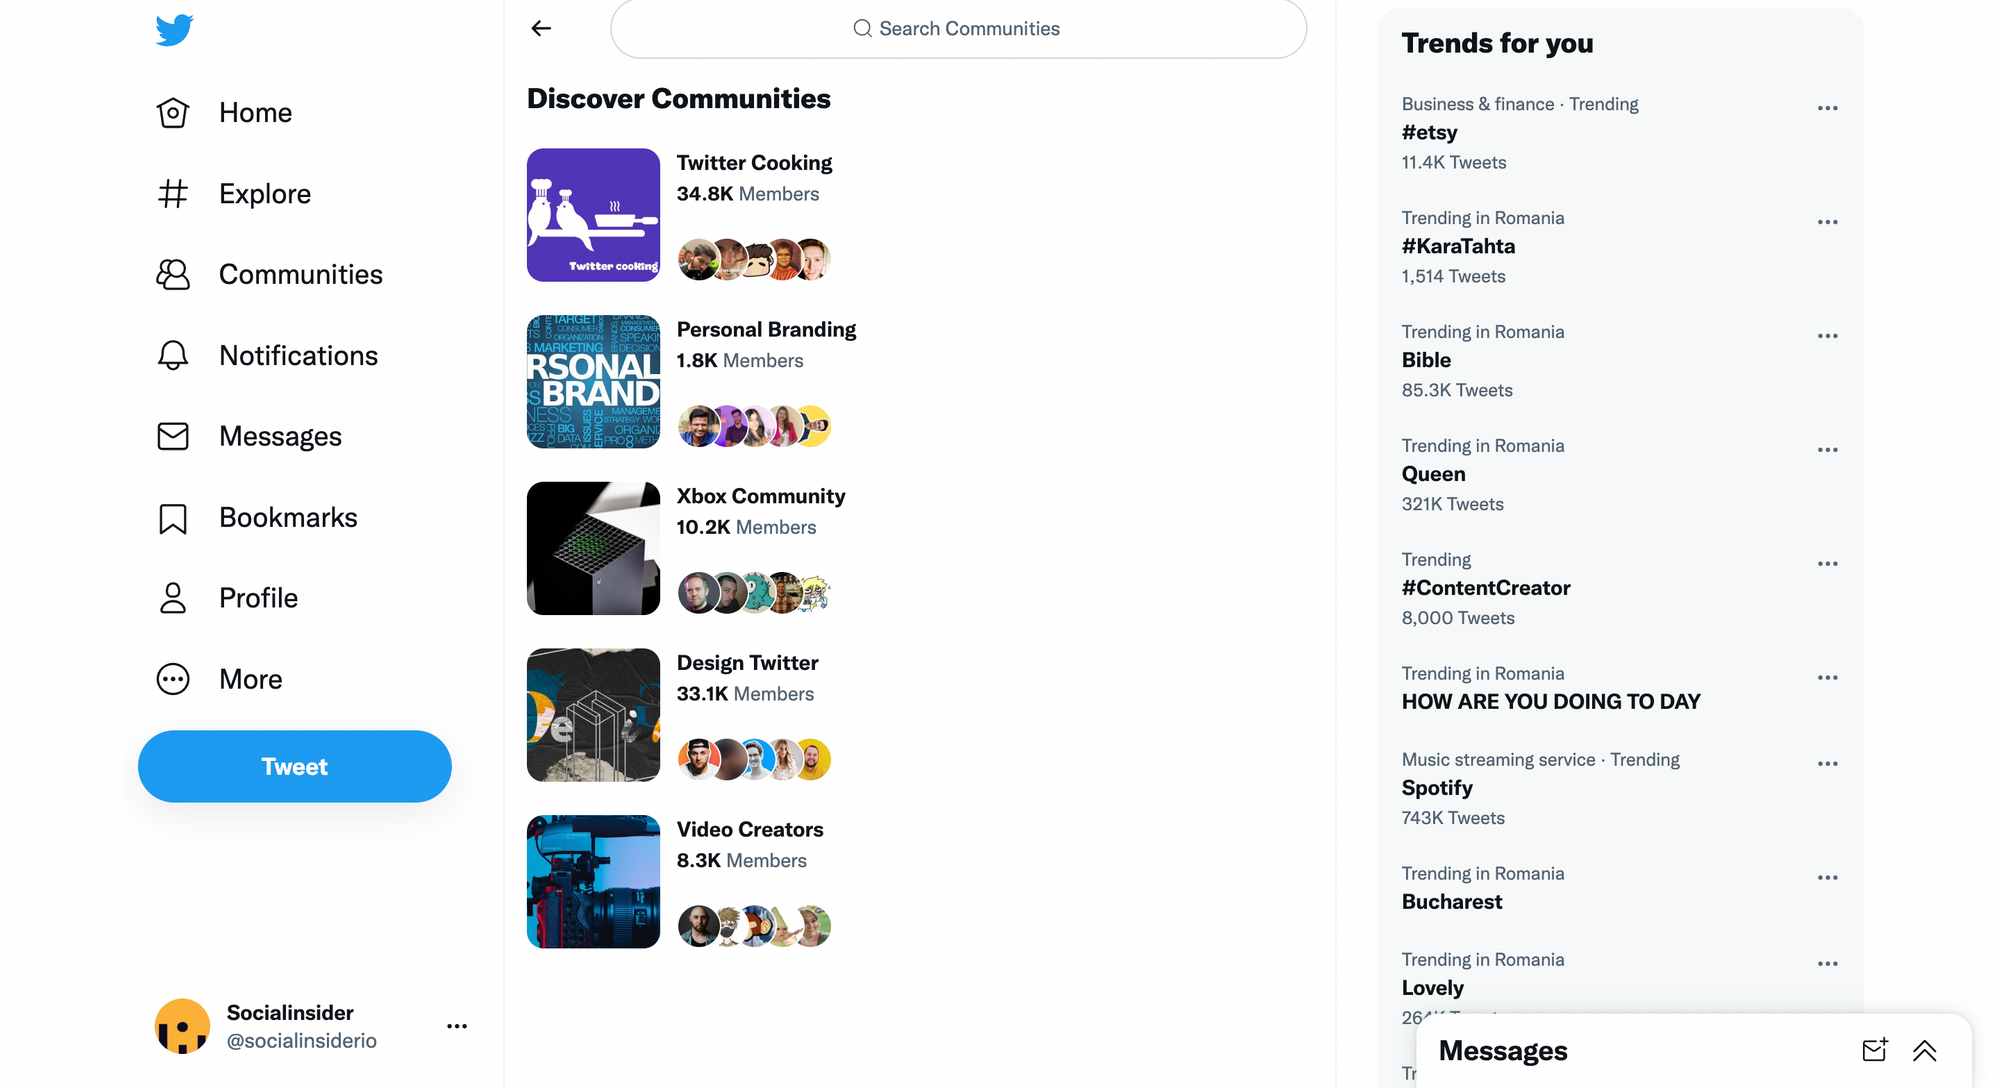The height and width of the screenshot is (1088, 2000).
Task: Open the Home icon in sidebar
Action: (x=173, y=113)
